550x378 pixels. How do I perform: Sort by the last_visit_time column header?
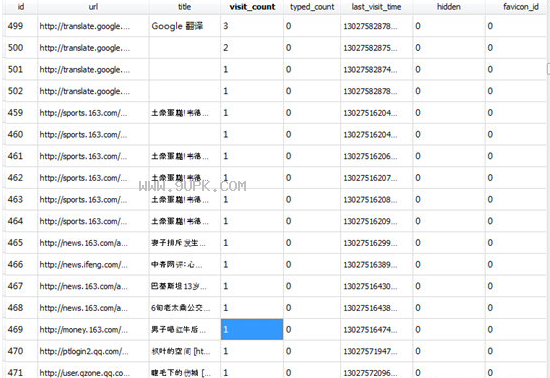tap(376, 7)
